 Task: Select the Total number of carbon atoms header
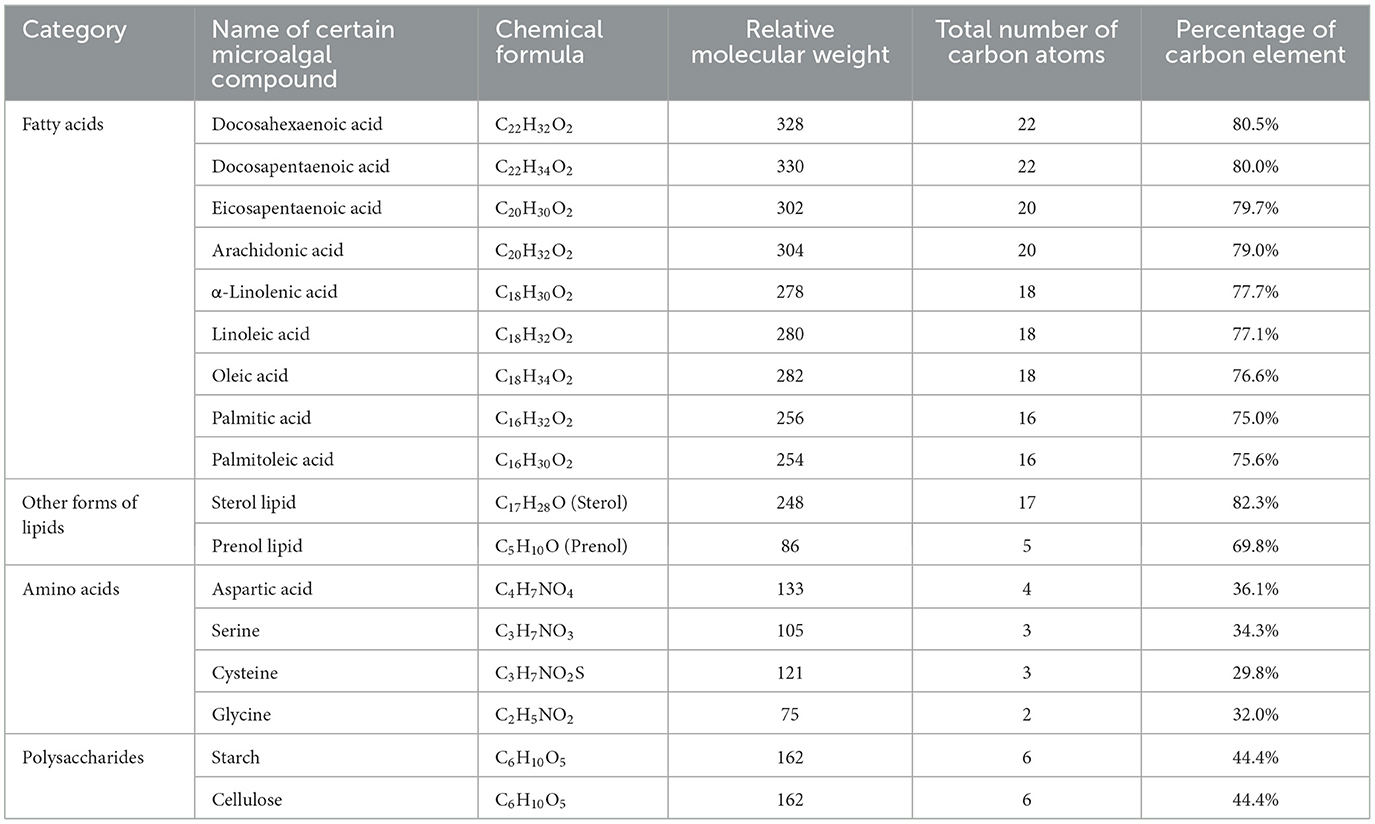(x=1026, y=42)
